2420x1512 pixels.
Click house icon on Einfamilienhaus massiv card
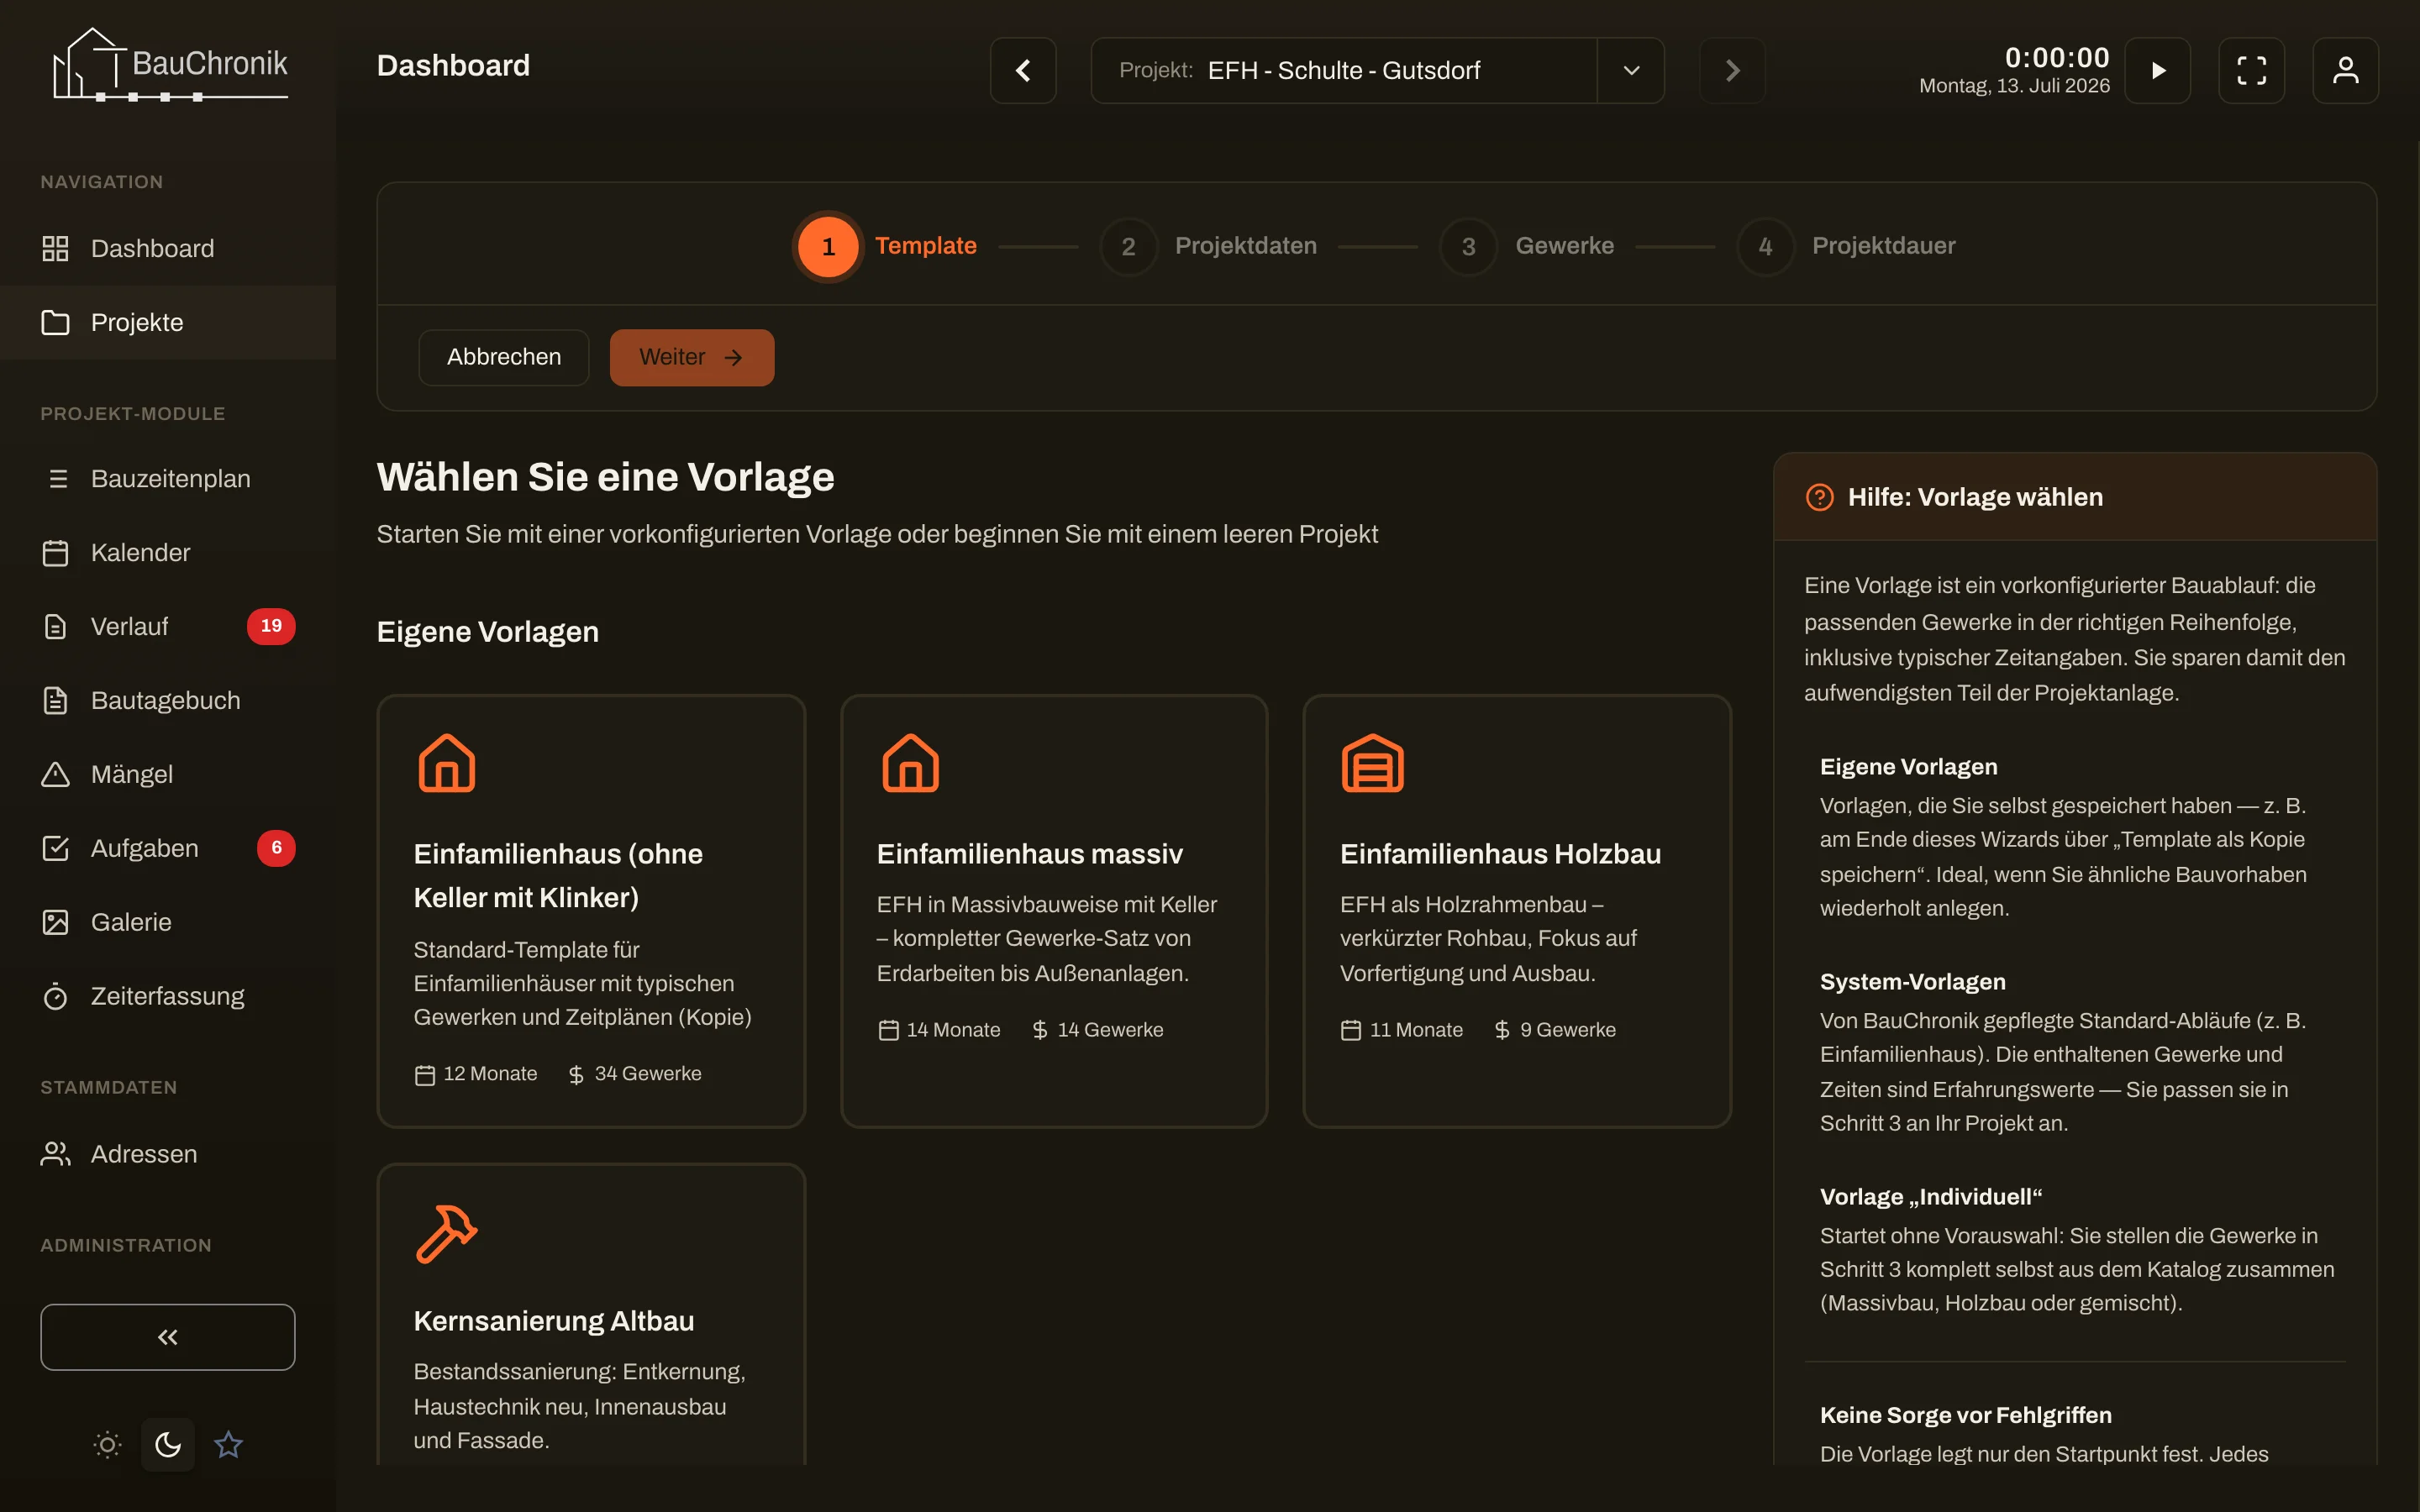click(910, 763)
